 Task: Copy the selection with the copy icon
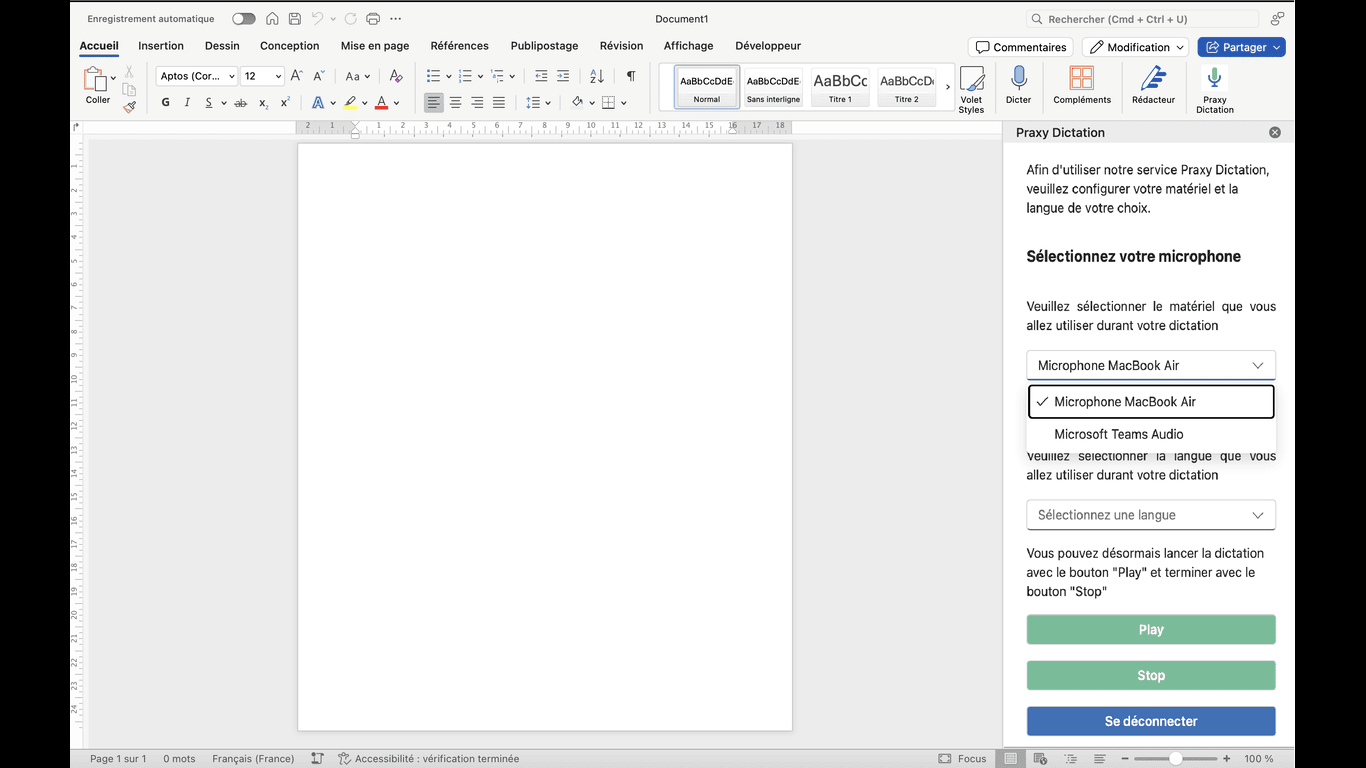(x=129, y=90)
